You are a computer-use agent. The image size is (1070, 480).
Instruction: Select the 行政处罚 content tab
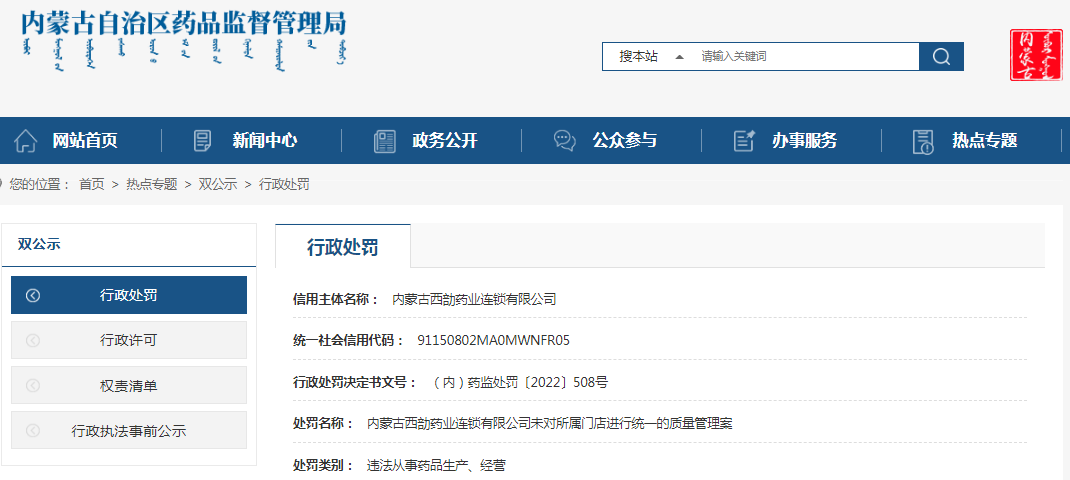click(x=343, y=247)
